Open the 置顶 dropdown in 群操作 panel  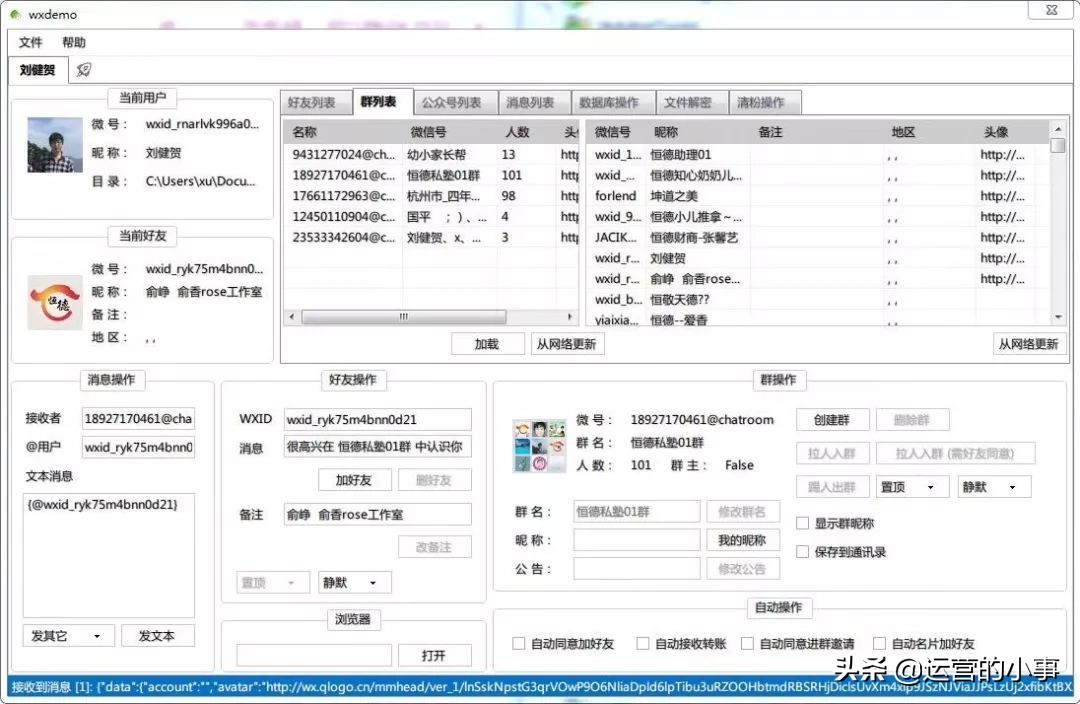[911, 485]
